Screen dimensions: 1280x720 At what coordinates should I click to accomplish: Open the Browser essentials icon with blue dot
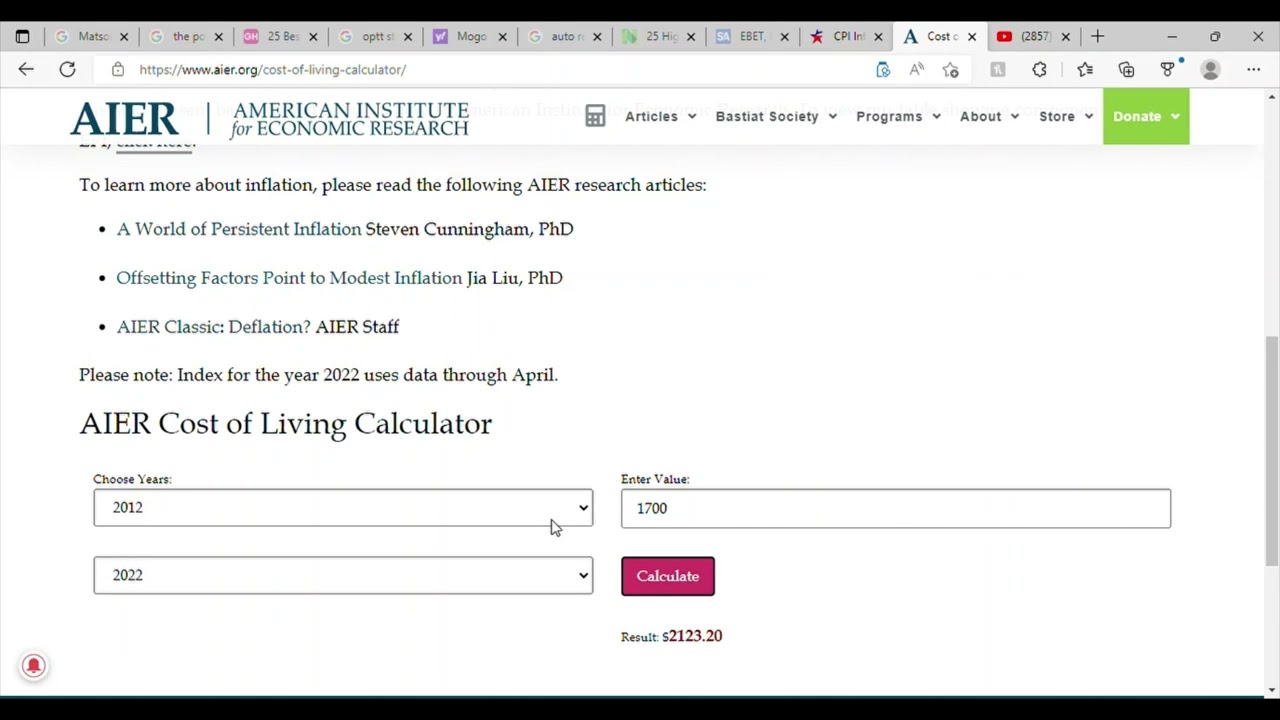tap(1169, 69)
